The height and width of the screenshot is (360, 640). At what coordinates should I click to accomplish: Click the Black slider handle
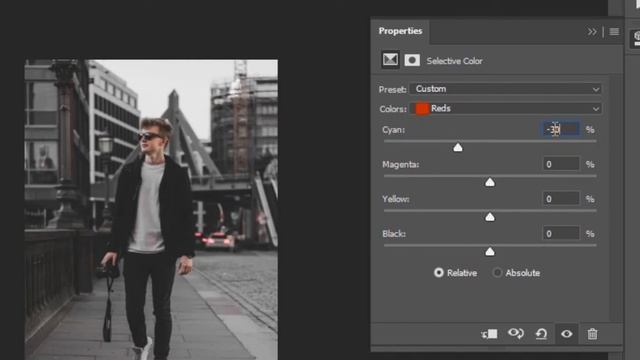tap(490, 251)
